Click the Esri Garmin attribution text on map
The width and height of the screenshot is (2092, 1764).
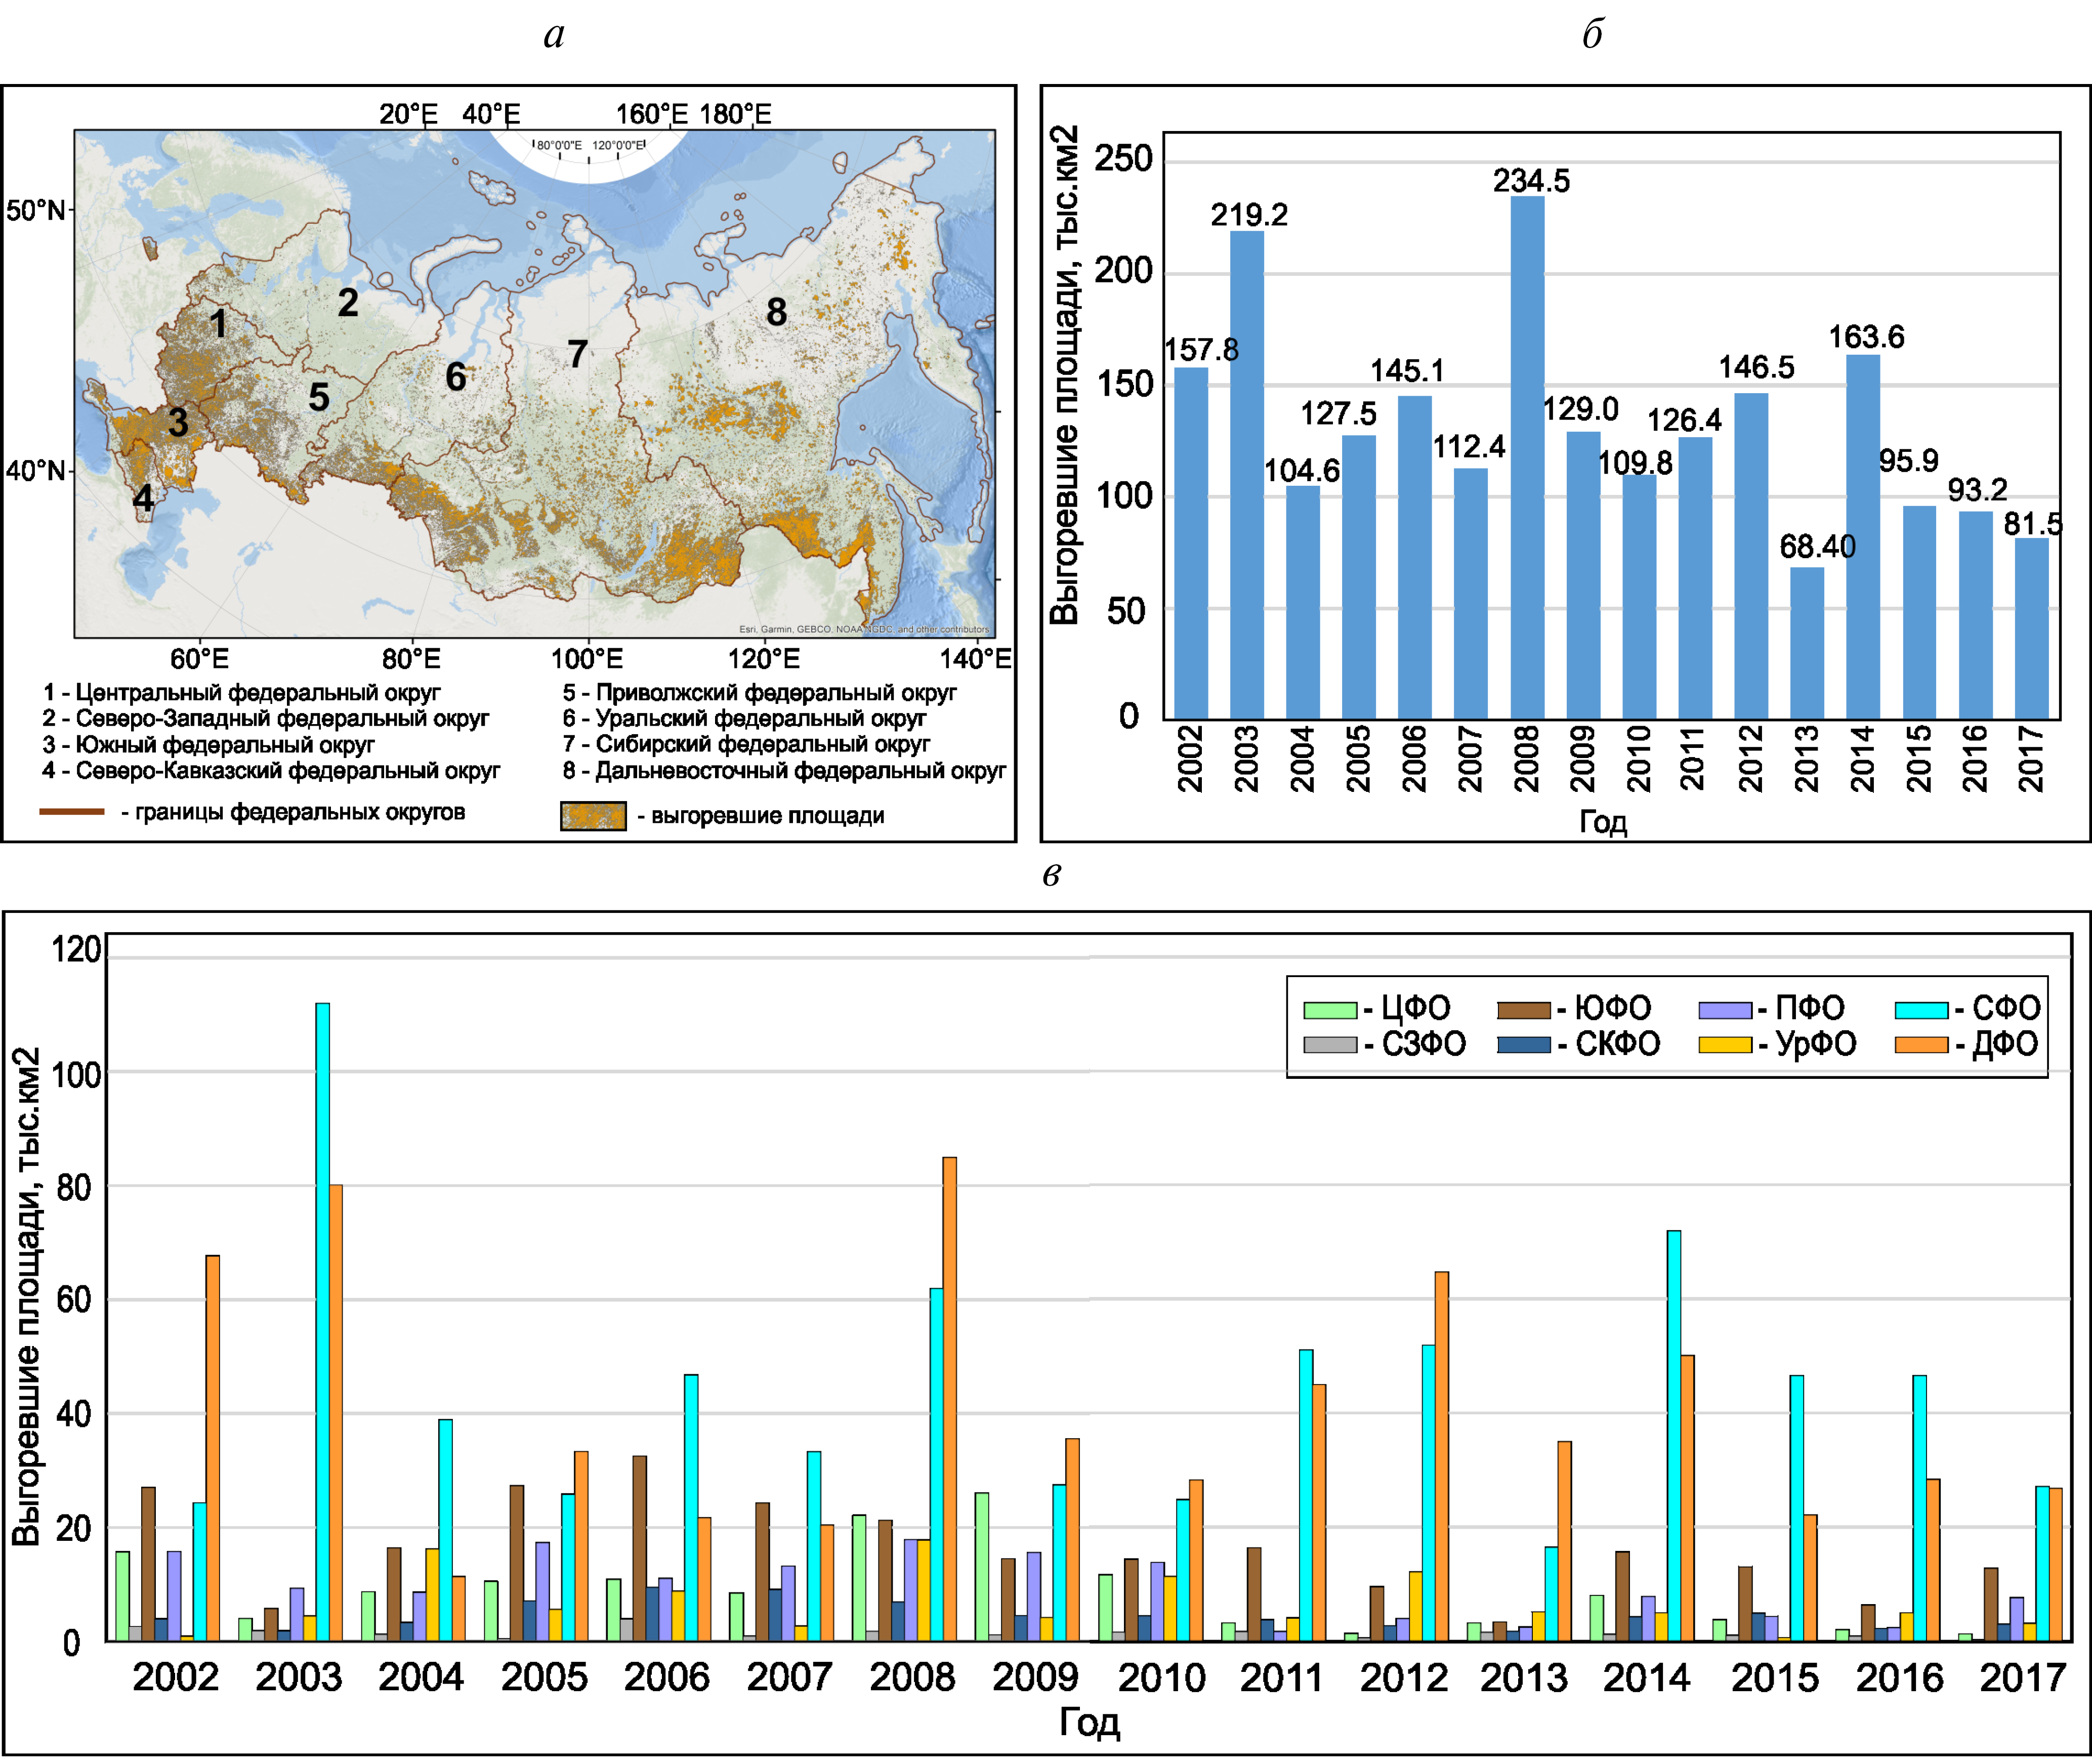click(x=863, y=629)
